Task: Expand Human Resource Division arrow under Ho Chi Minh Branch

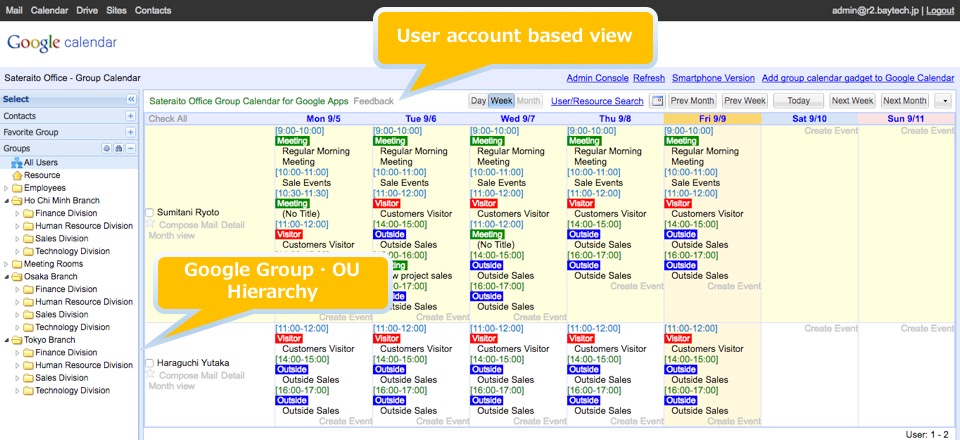Action: click(17, 226)
